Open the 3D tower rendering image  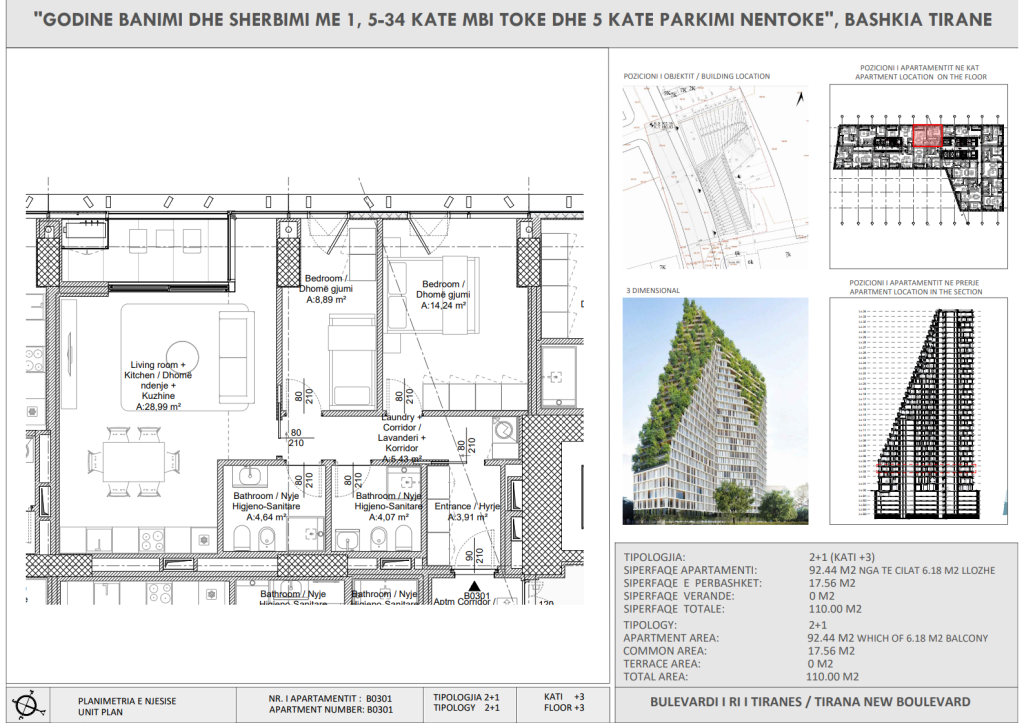click(x=715, y=411)
